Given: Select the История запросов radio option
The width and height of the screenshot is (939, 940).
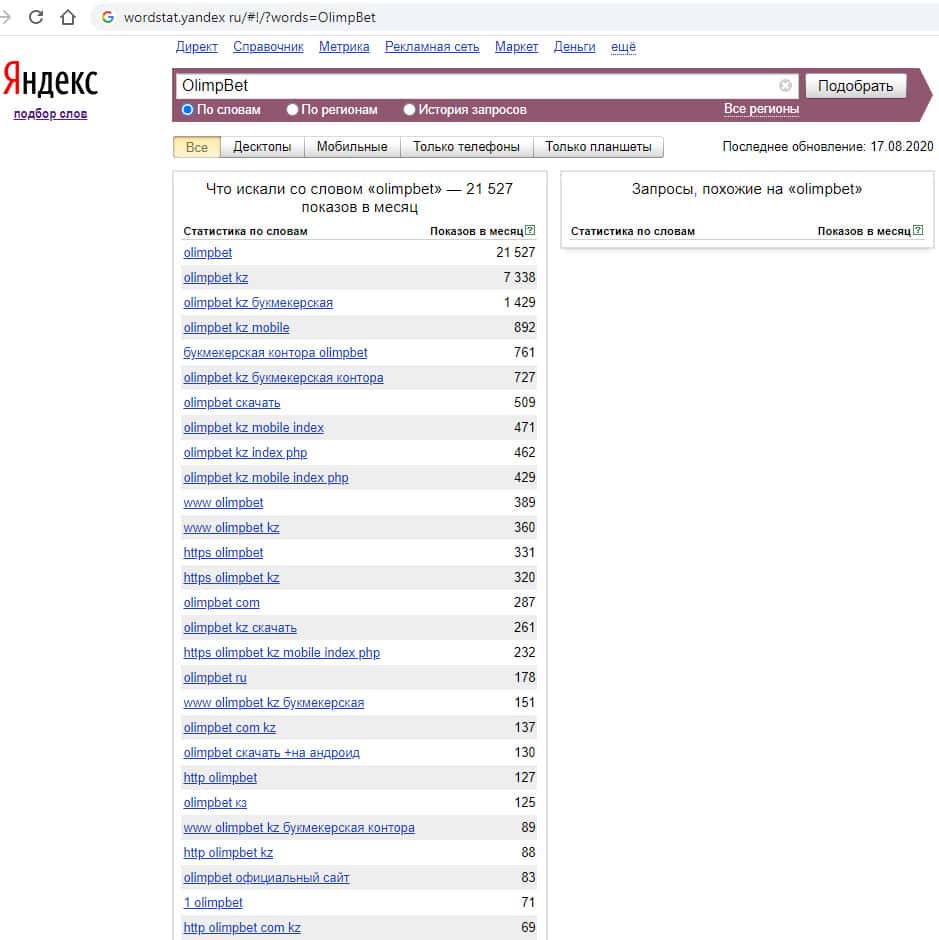Looking at the screenshot, I should pos(410,110).
